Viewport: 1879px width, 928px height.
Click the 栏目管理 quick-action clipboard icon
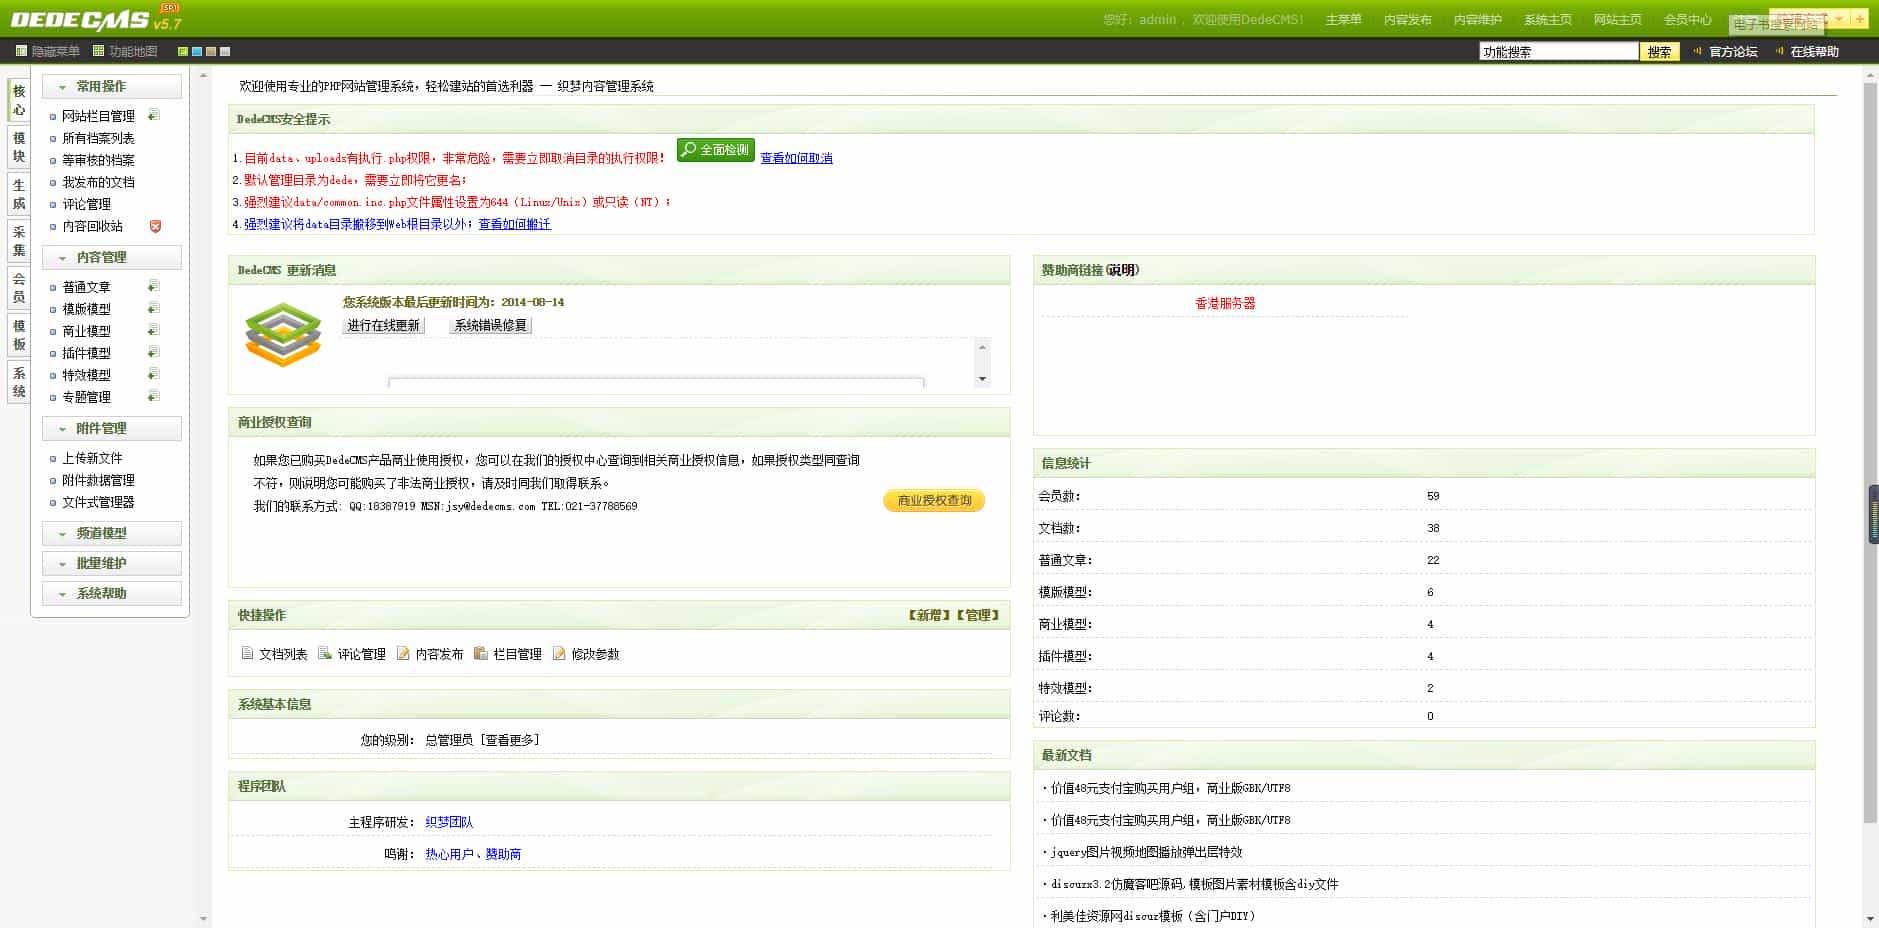pyautogui.click(x=481, y=653)
